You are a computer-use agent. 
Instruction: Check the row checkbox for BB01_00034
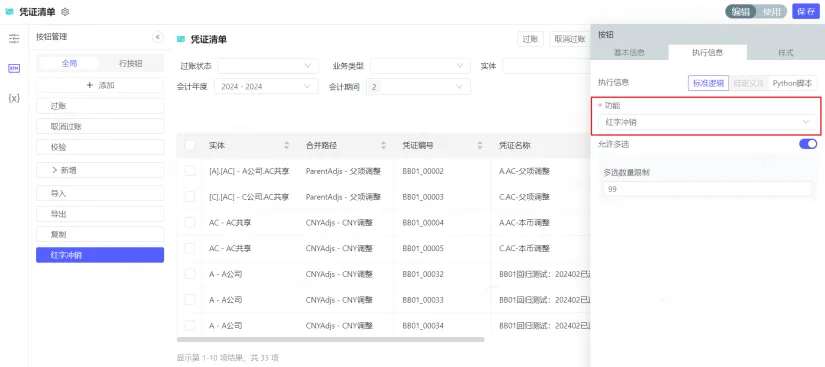(x=190, y=325)
